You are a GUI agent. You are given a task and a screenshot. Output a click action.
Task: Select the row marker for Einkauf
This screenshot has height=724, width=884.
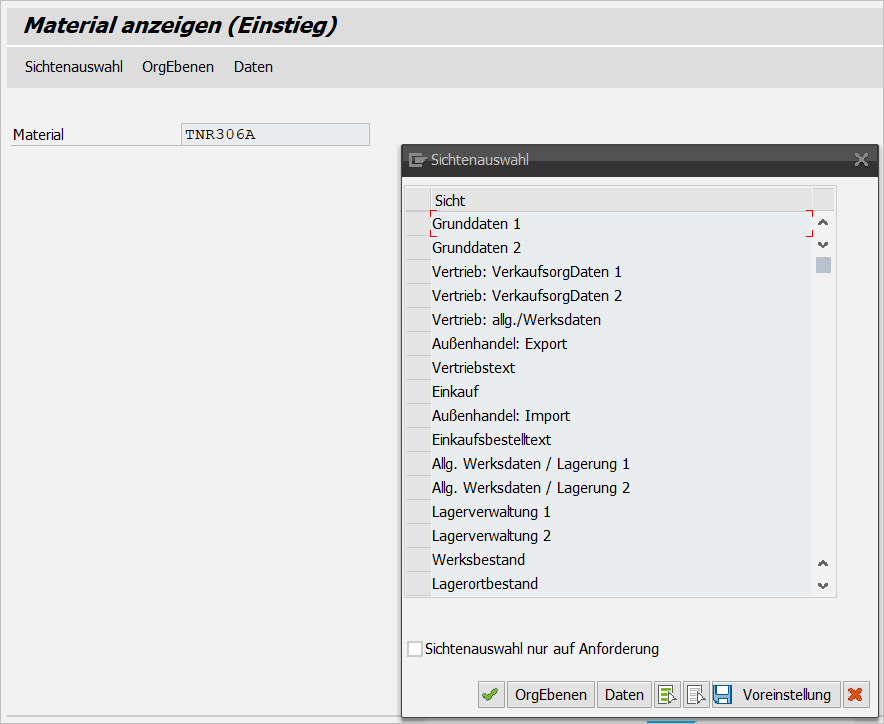pos(417,392)
